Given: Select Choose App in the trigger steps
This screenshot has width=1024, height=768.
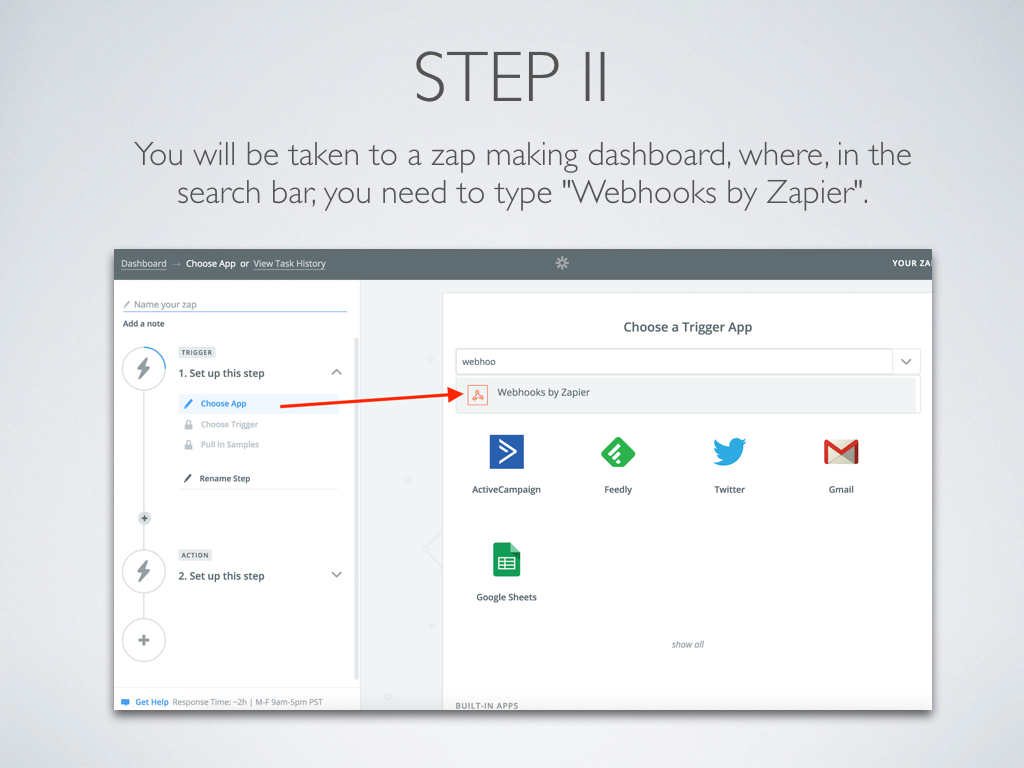Looking at the screenshot, I should [257, 404].
